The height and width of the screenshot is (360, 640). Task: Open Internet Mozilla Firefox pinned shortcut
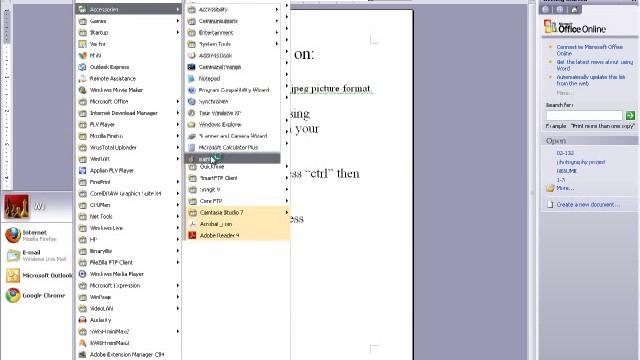tap(37, 236)
